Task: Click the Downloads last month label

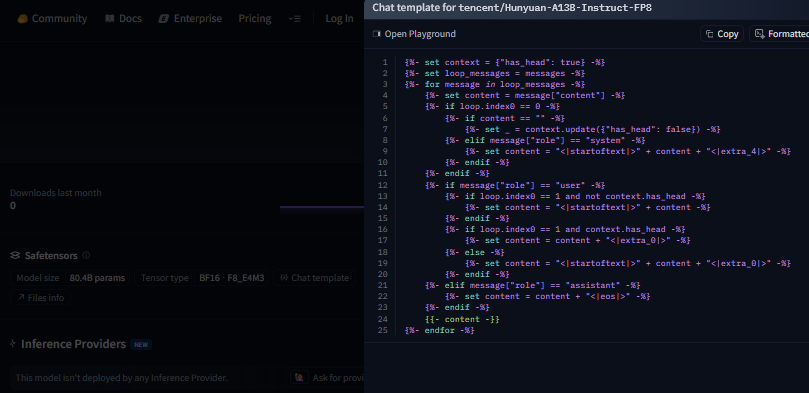Action: pyautogui.click(x=56, y=193)
